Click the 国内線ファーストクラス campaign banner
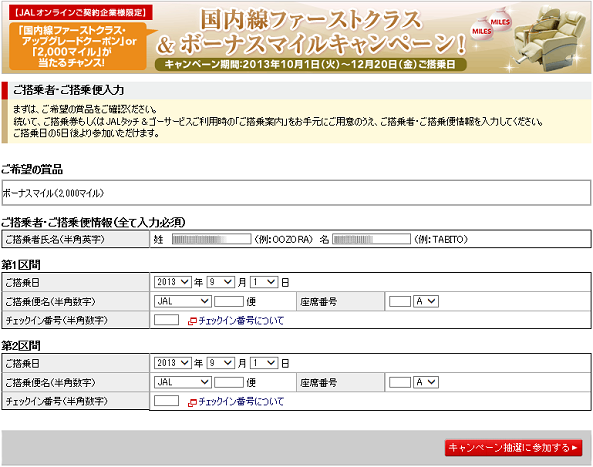The width and height of the screenshot is (593, 467). [x=296, y=38]
